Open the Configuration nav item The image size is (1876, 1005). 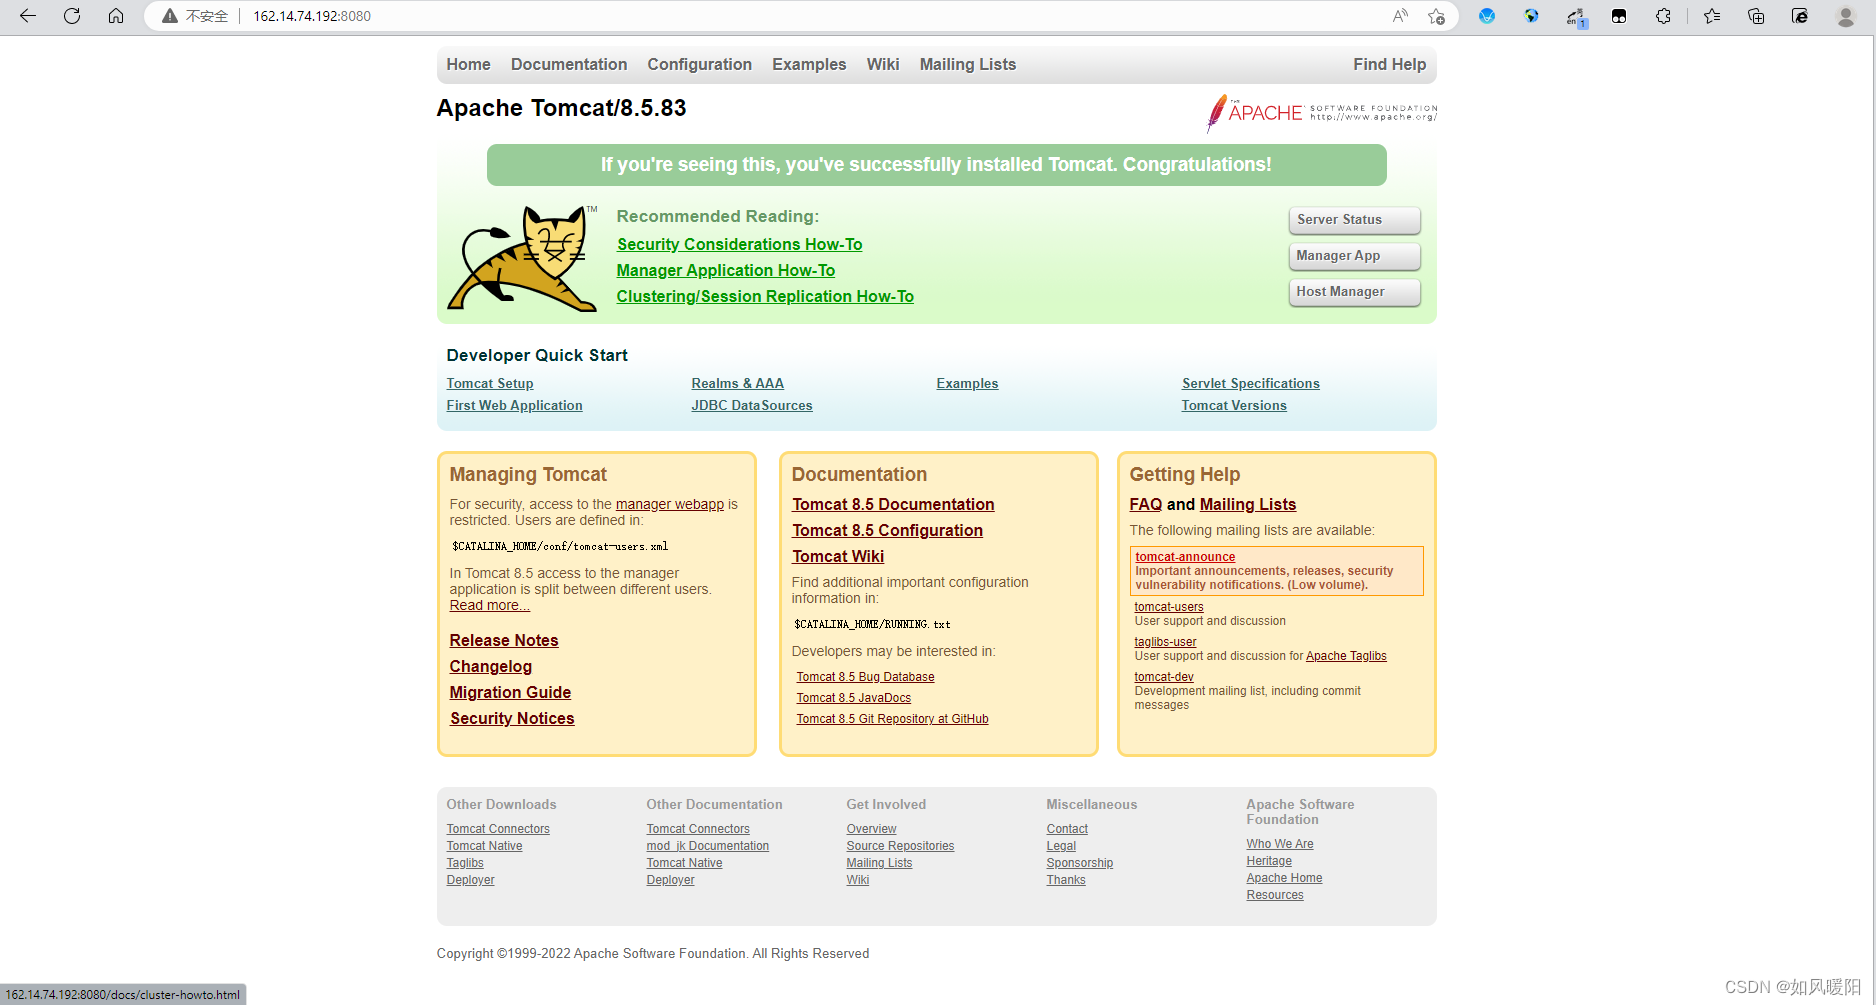click(x=699, y=64)
